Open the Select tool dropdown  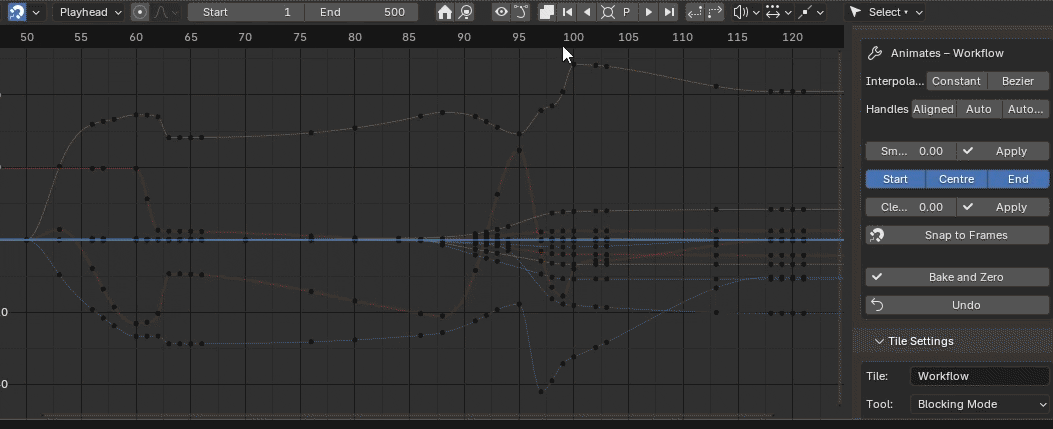click(x=885, y=12)
